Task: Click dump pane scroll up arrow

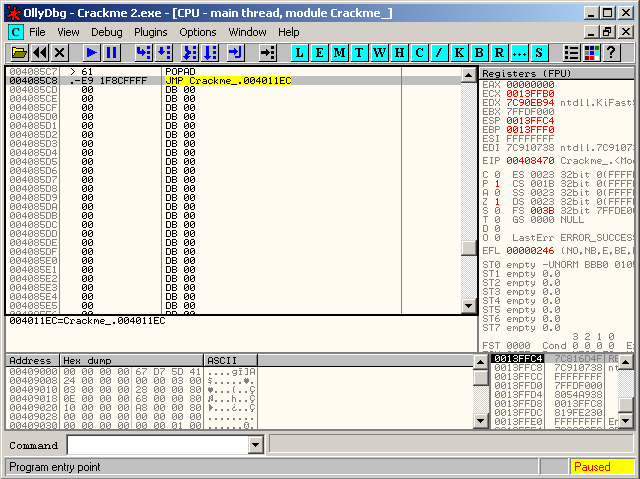Action: (481, 362)
